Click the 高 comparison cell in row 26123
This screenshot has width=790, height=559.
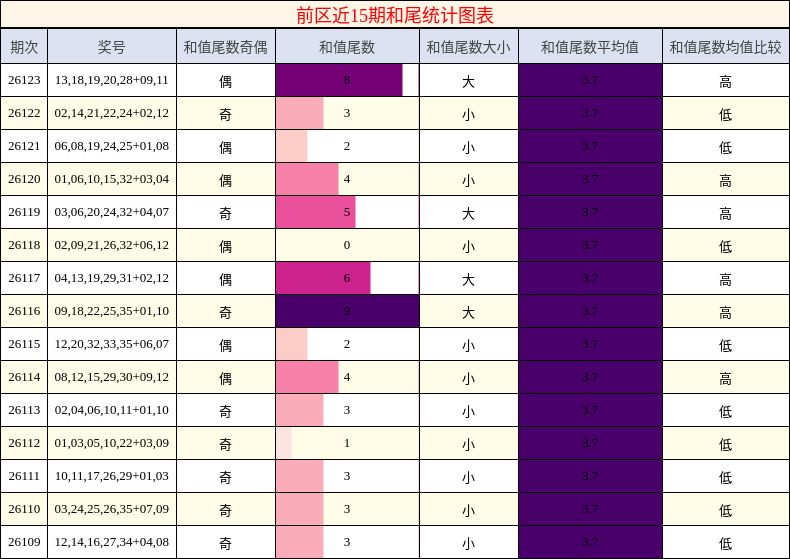[x=726, y=80]
